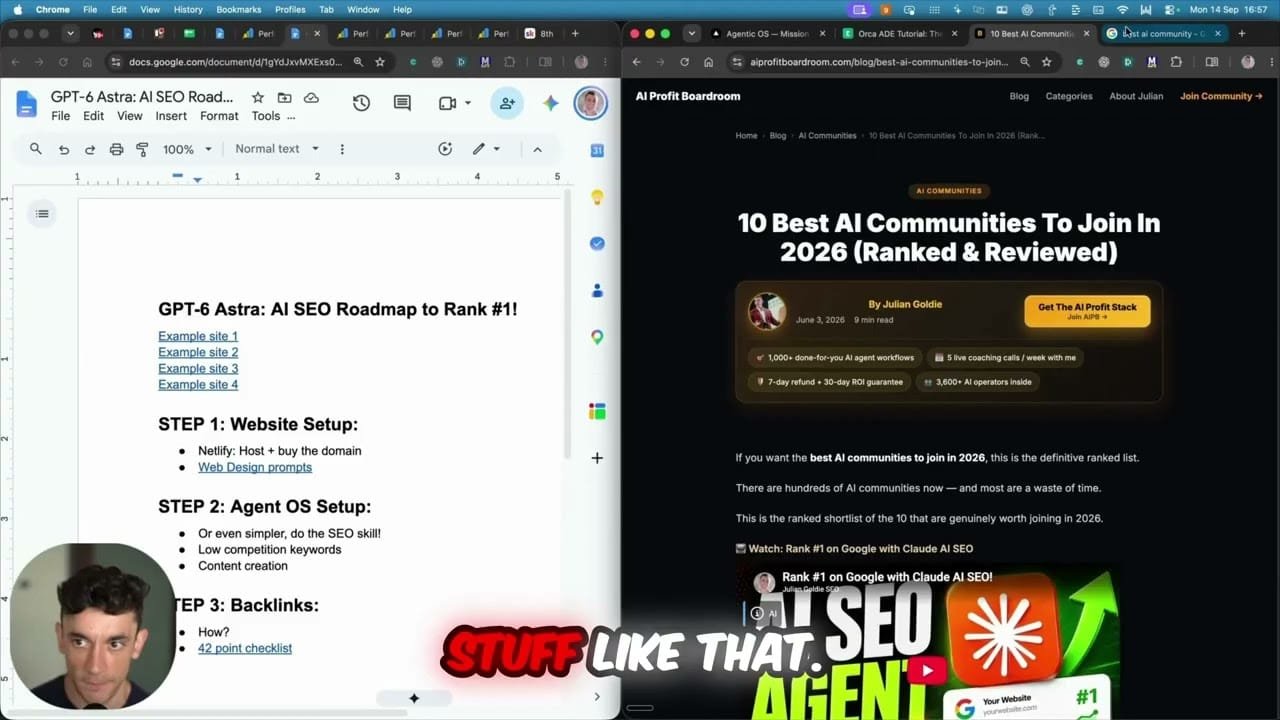Open the Web Design prompts link
Image resolution: width=1280 pixels, height=720 pixels.
click(255, 467)
